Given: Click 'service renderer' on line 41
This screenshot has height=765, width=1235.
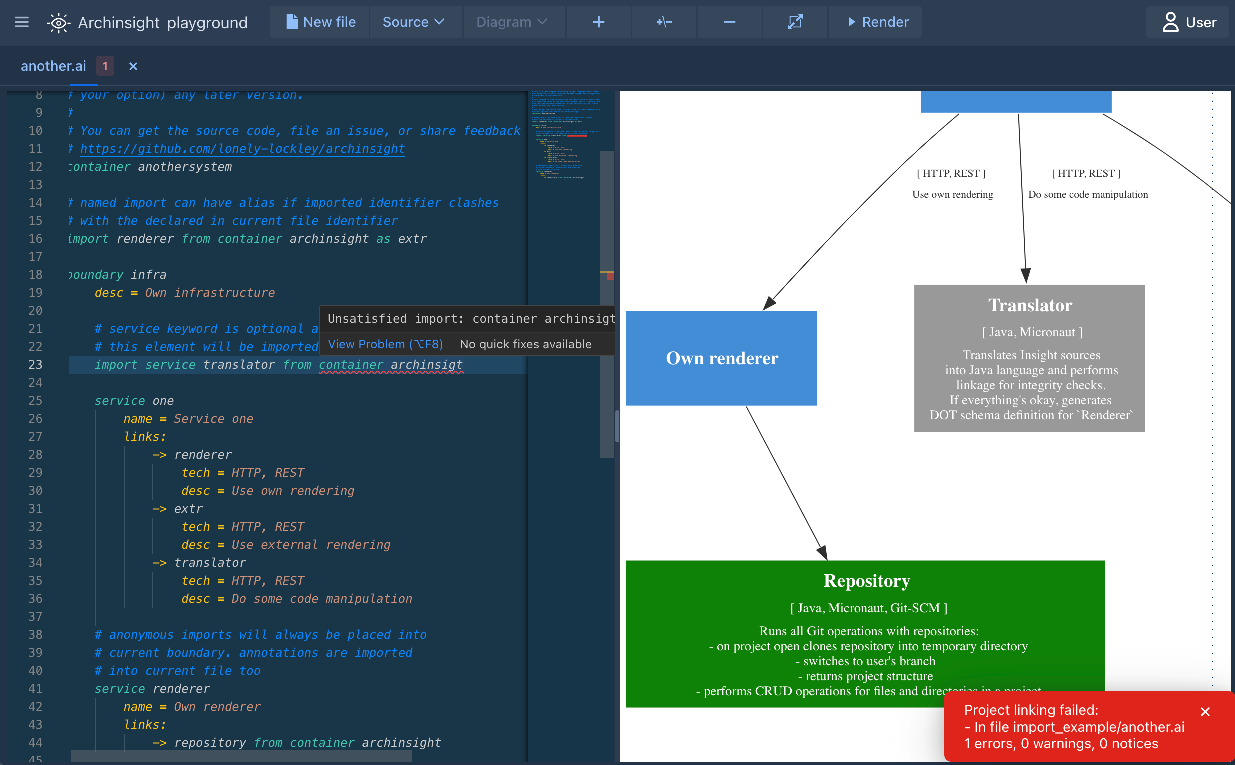Looking at the screenshot, I should 152,689.
